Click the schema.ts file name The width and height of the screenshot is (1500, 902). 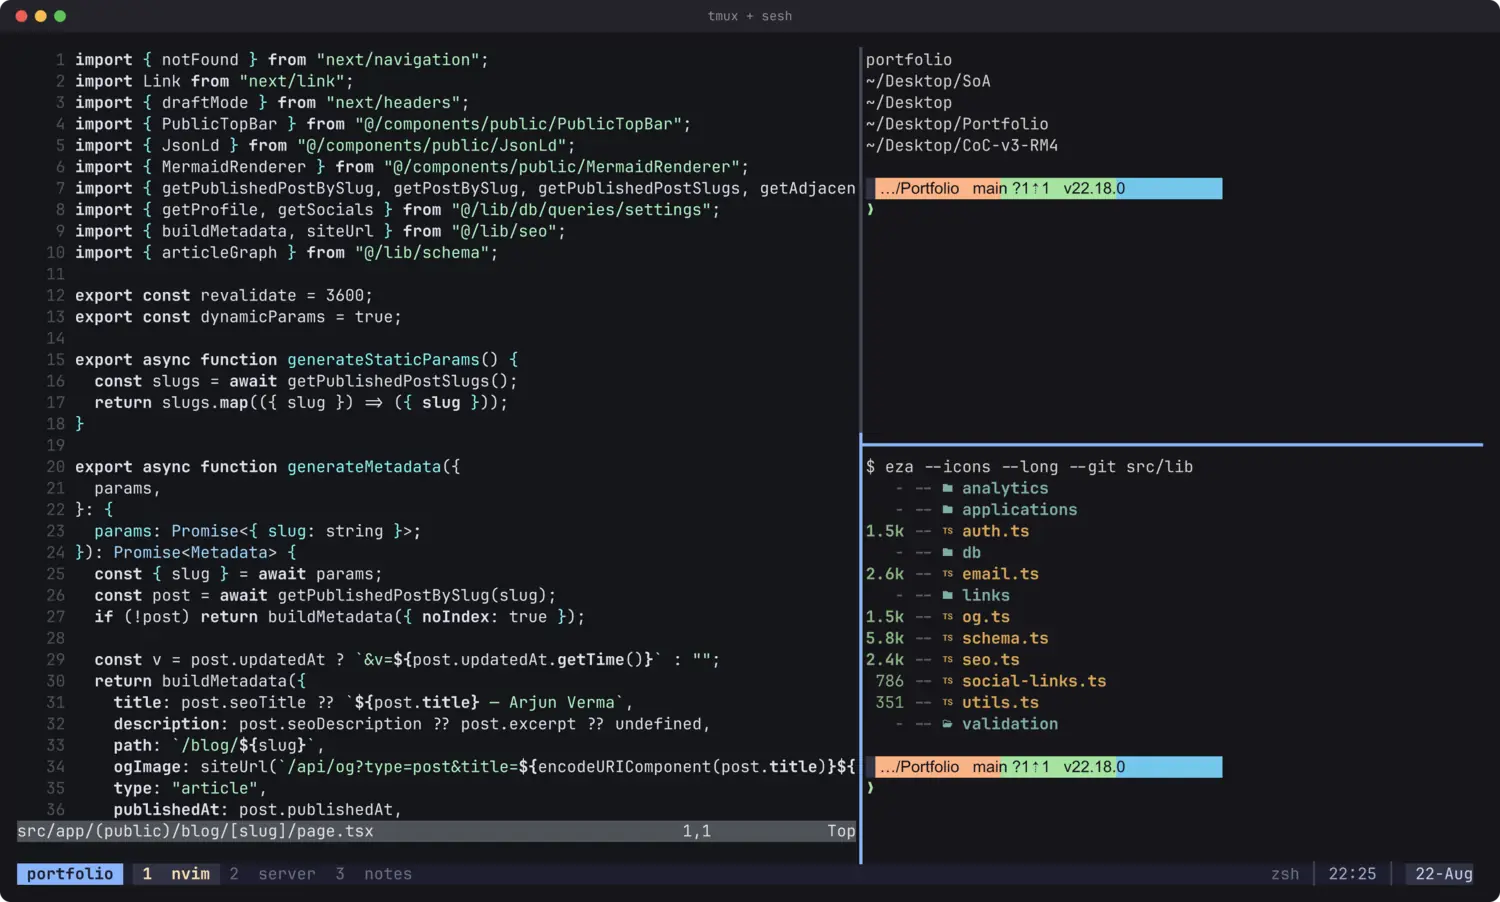point(1005,638)
